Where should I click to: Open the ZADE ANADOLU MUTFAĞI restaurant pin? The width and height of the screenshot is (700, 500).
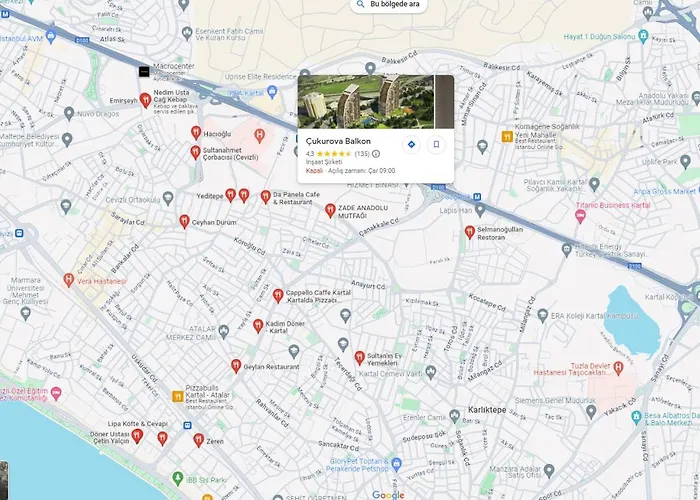coord(330,210)
